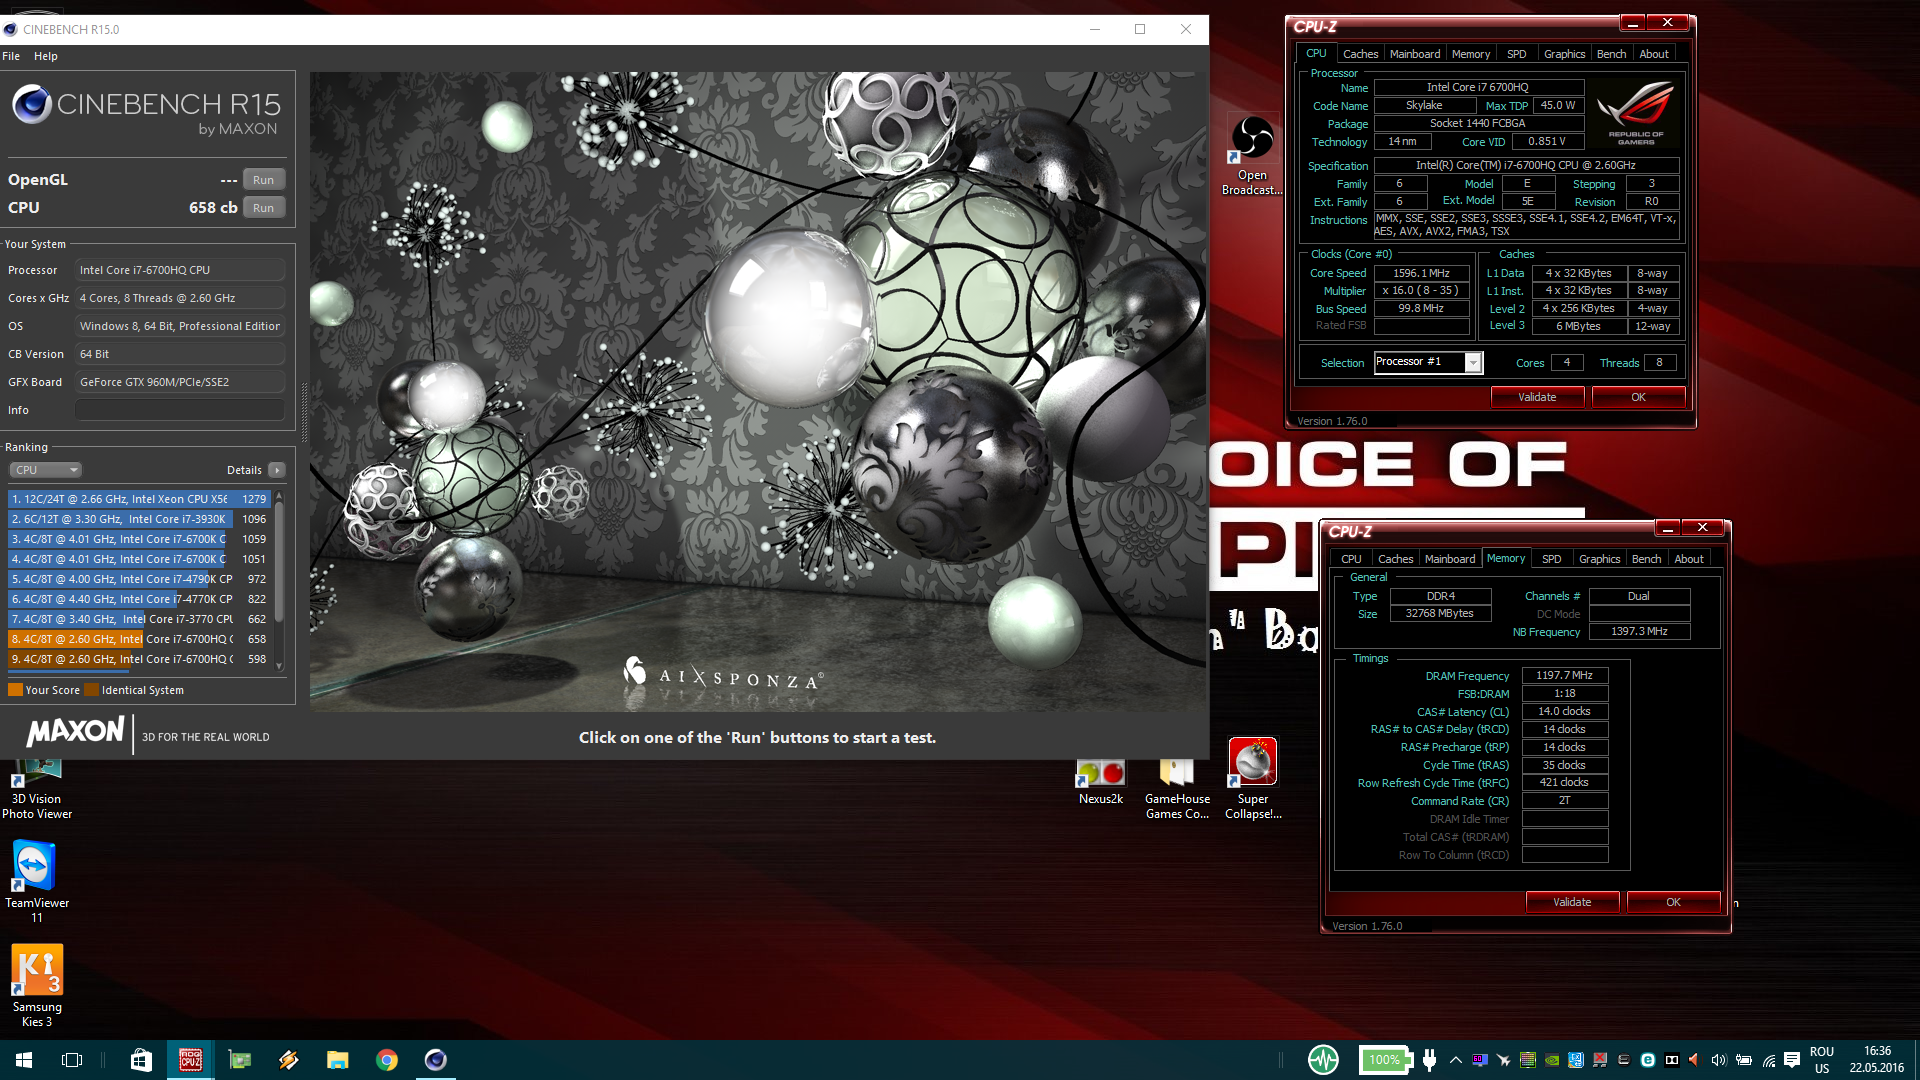Select ranking row 5 Core i7-4790K 972
This screenshot has width=1920, height=1080.
pyautogui.click(x=140, y=579)
